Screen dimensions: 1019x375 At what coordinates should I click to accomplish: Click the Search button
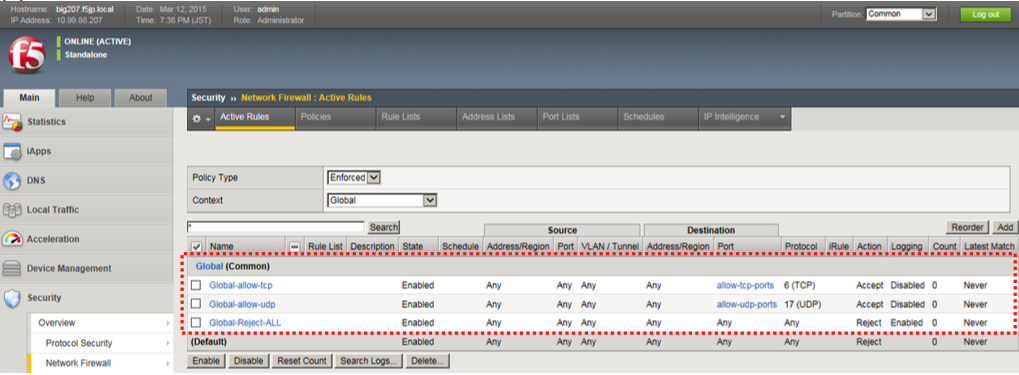383,227
